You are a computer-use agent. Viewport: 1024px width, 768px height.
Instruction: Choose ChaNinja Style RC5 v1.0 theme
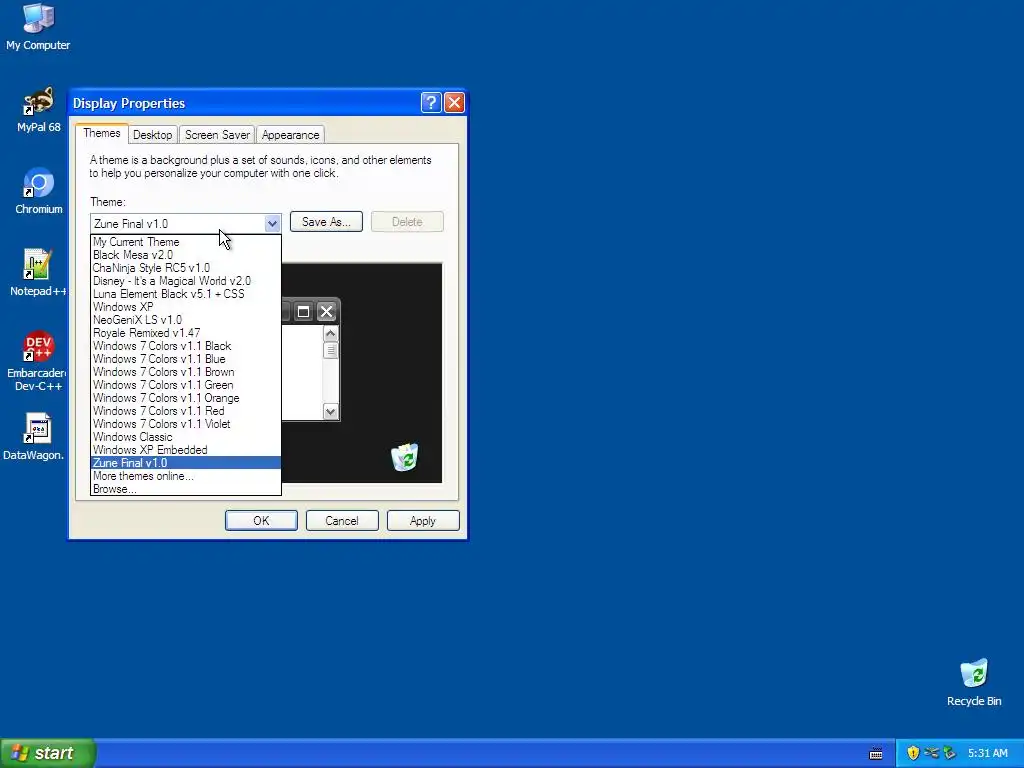click(x=185, y=268)
